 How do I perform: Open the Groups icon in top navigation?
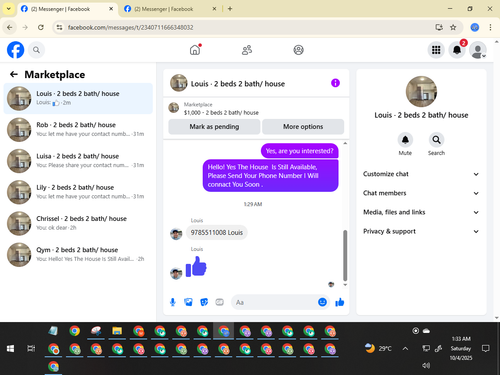tap(298, 50)
